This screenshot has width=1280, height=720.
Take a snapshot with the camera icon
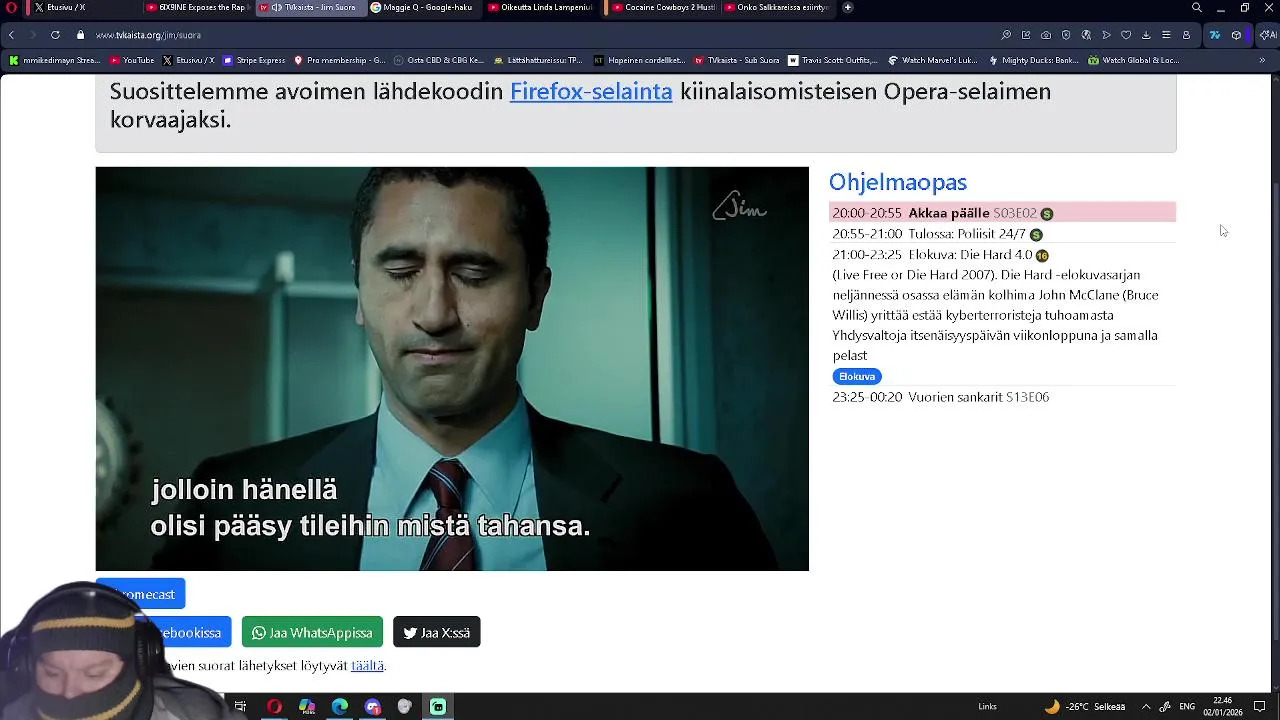[x=1046, y=35]
